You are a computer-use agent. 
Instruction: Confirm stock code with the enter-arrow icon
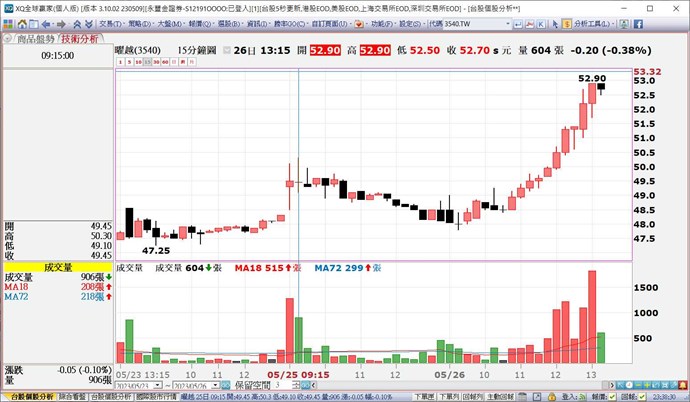[518, 24]
